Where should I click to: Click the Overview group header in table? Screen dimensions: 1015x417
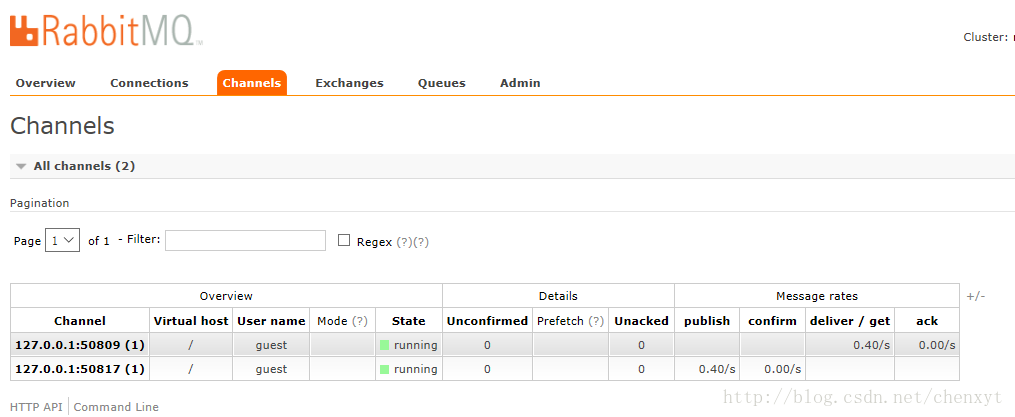[226, 296]
